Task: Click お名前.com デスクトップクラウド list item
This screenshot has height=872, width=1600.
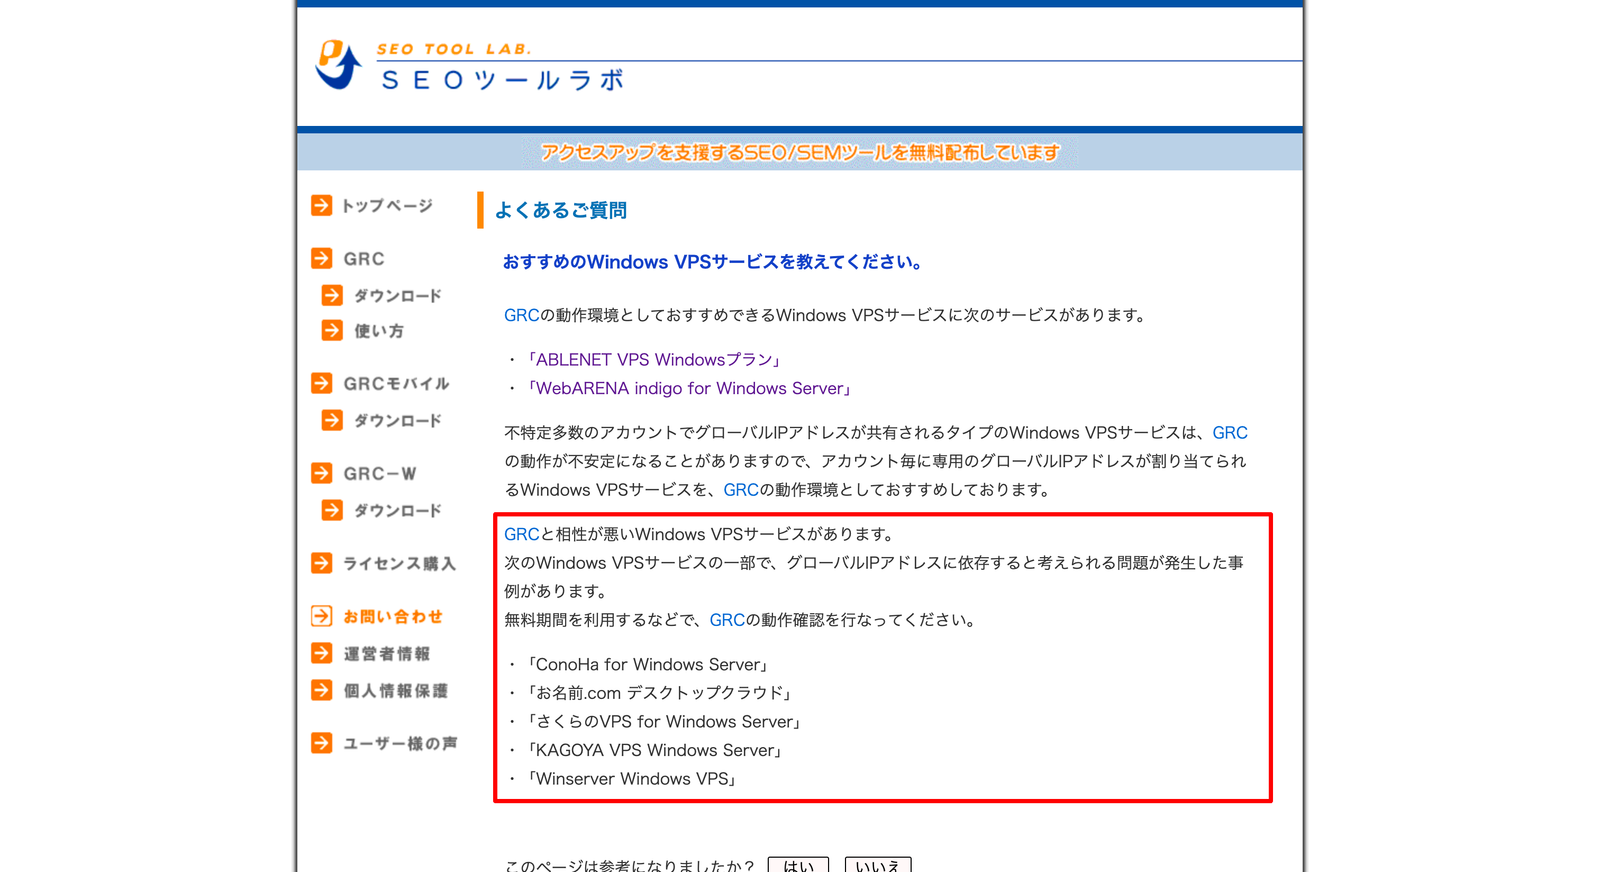Action: (x=660, y=693)
